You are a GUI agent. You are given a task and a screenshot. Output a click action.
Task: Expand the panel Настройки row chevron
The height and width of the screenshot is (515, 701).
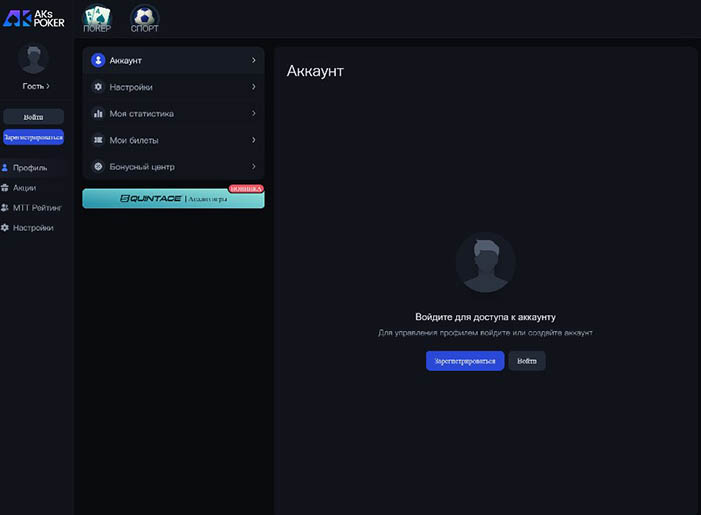pos(253,87)
